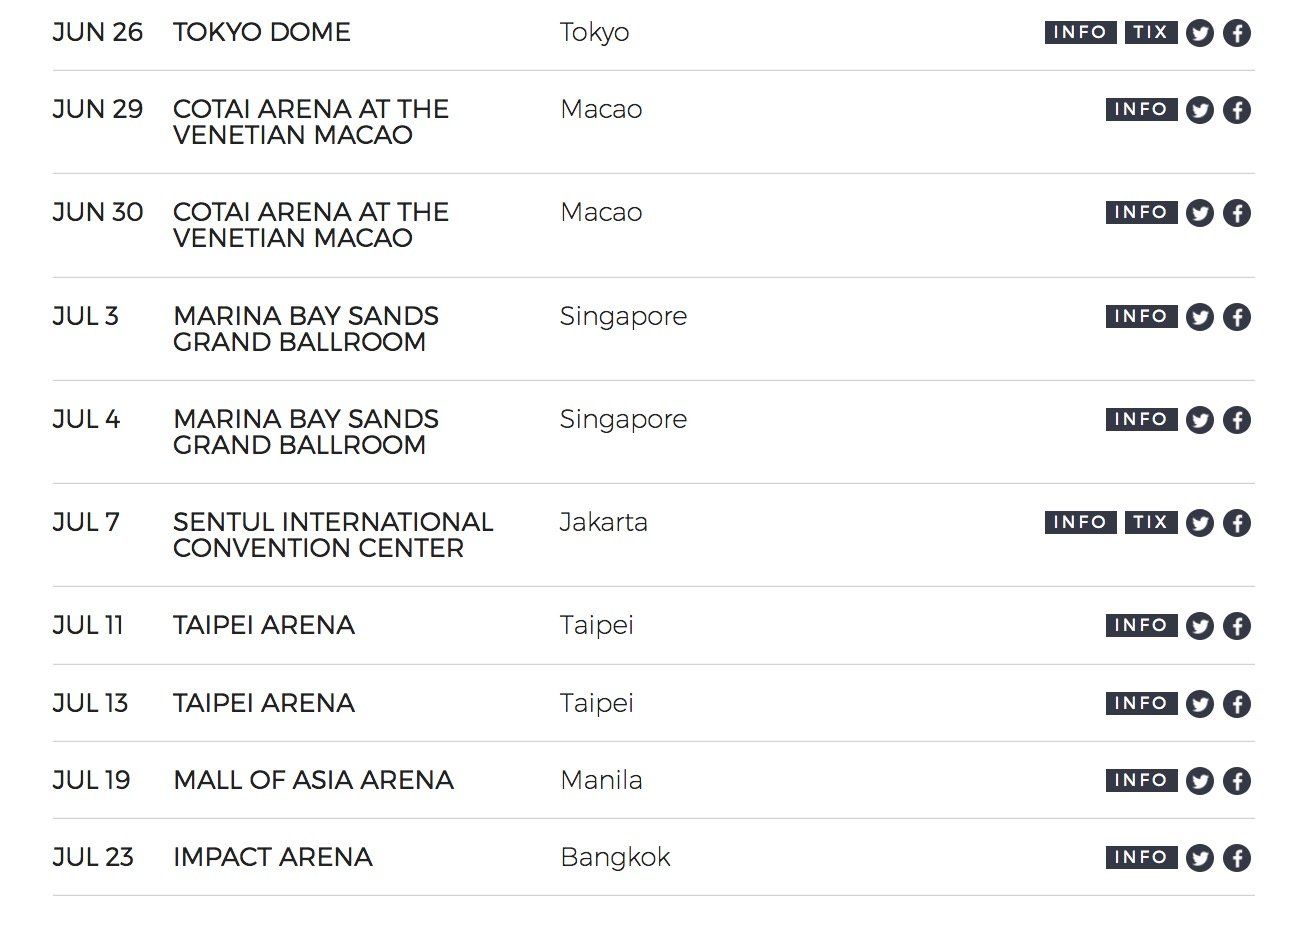Open INFO for Tokyo Dome show

tap(1080, 32)
